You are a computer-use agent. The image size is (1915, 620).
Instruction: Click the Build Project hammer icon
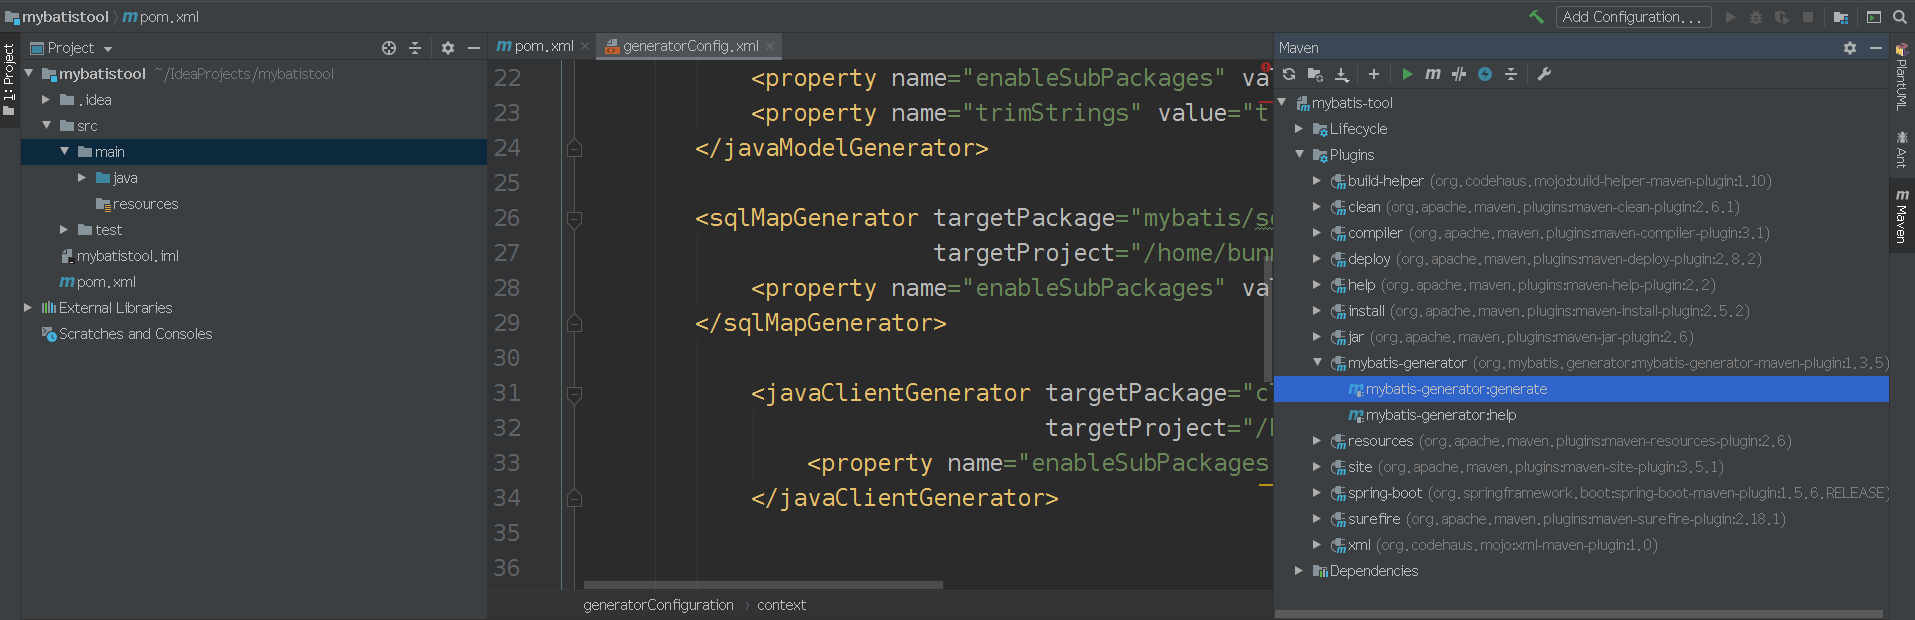1536,17
